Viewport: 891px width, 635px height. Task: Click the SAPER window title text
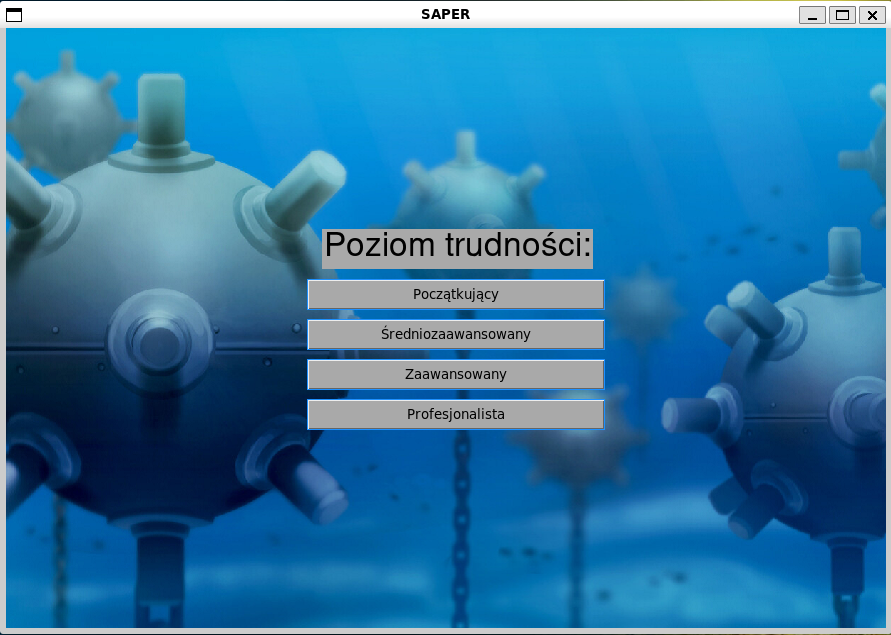pyautogui.click(x=446, y=14)
